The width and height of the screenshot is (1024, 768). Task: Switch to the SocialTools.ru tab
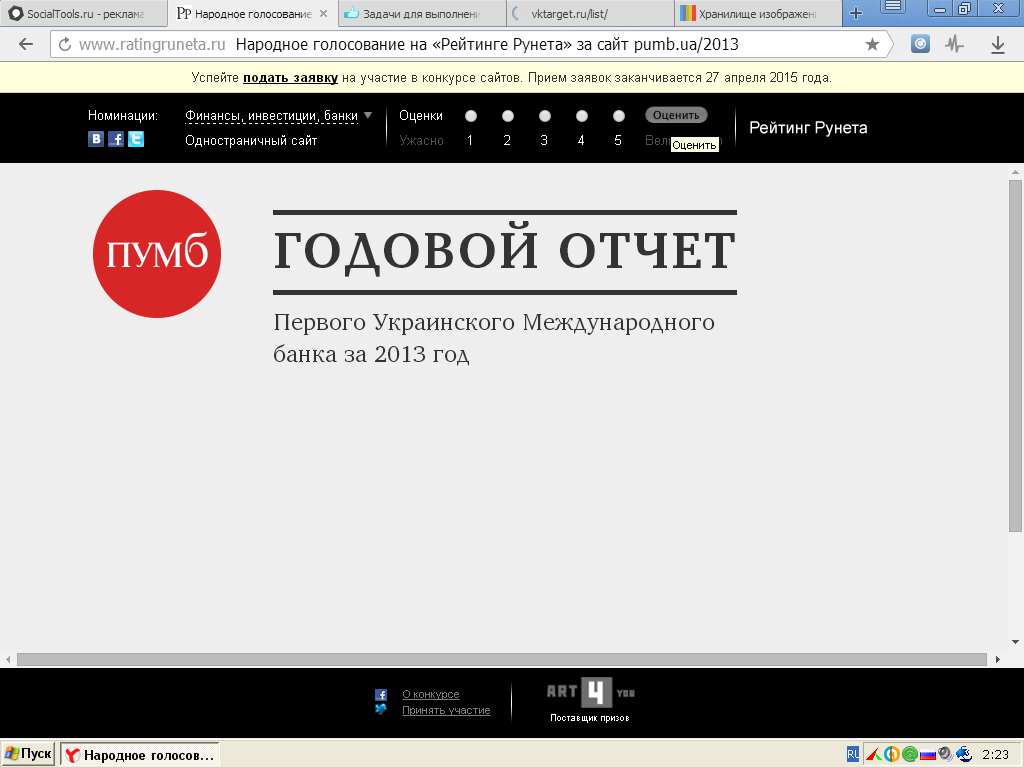coord(83,13)
